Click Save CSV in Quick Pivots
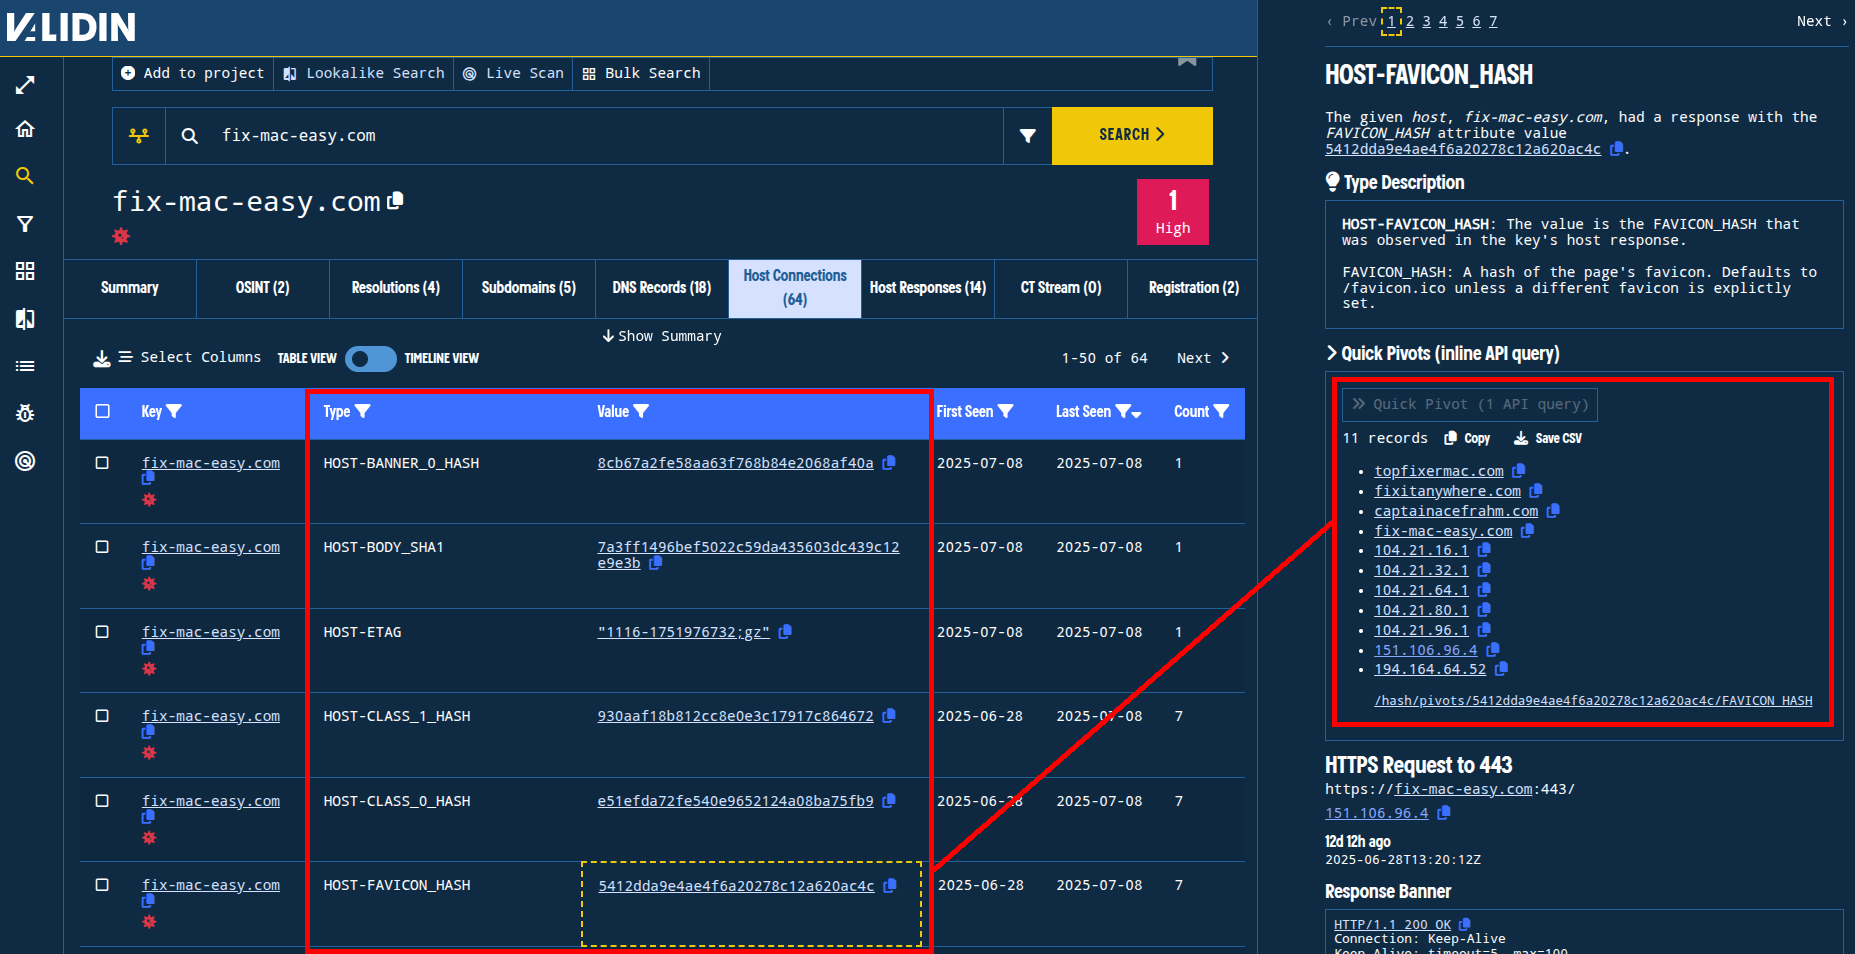This screenshot has height=954, width=1855. [x=1548, y=438]
